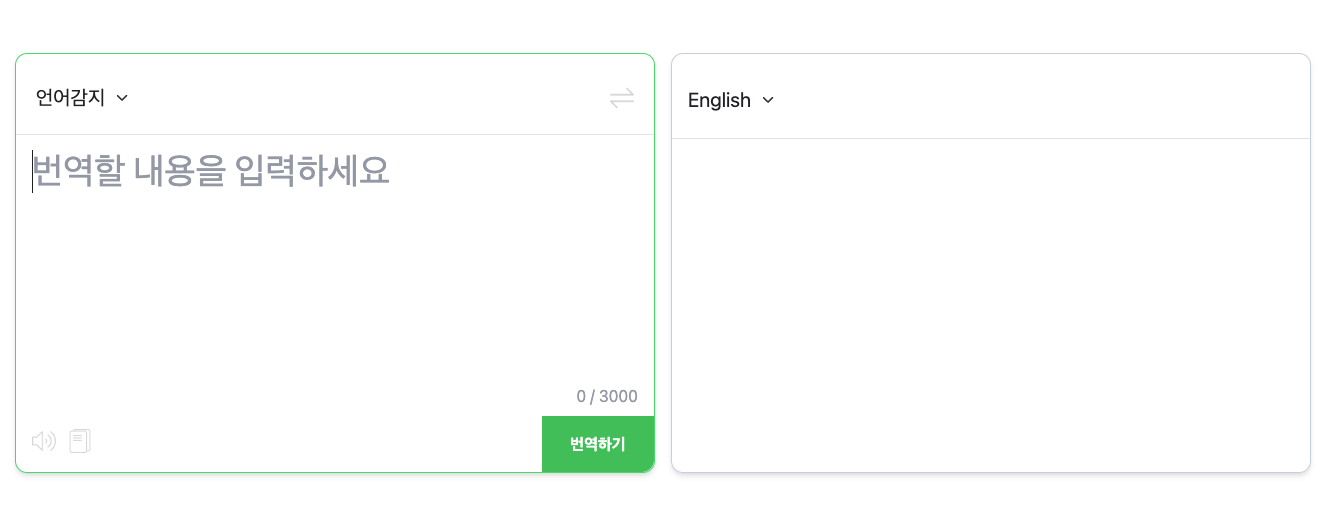Click the white margin between the two panels
Image resolution: width=1331 pixels, height=516 pixels.
coord(663,262)
